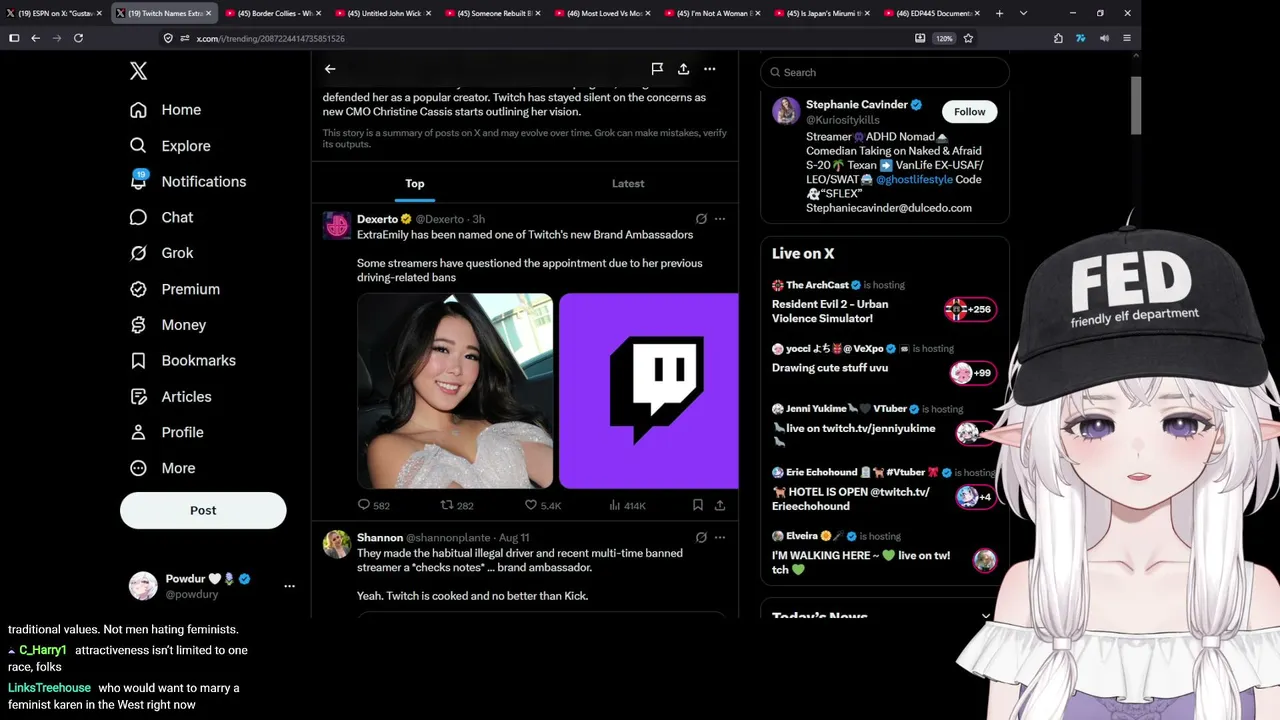Image resolution: width=1280 pixels, height=720 pixels.
Task: Open a new browser tab
Action: tap(999, 13)
